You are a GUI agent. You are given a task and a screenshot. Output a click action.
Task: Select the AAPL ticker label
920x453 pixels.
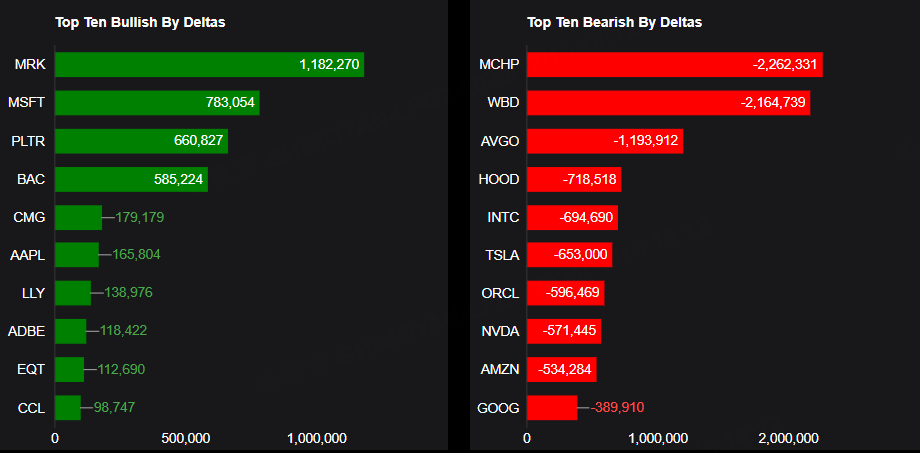pos(28,255)
